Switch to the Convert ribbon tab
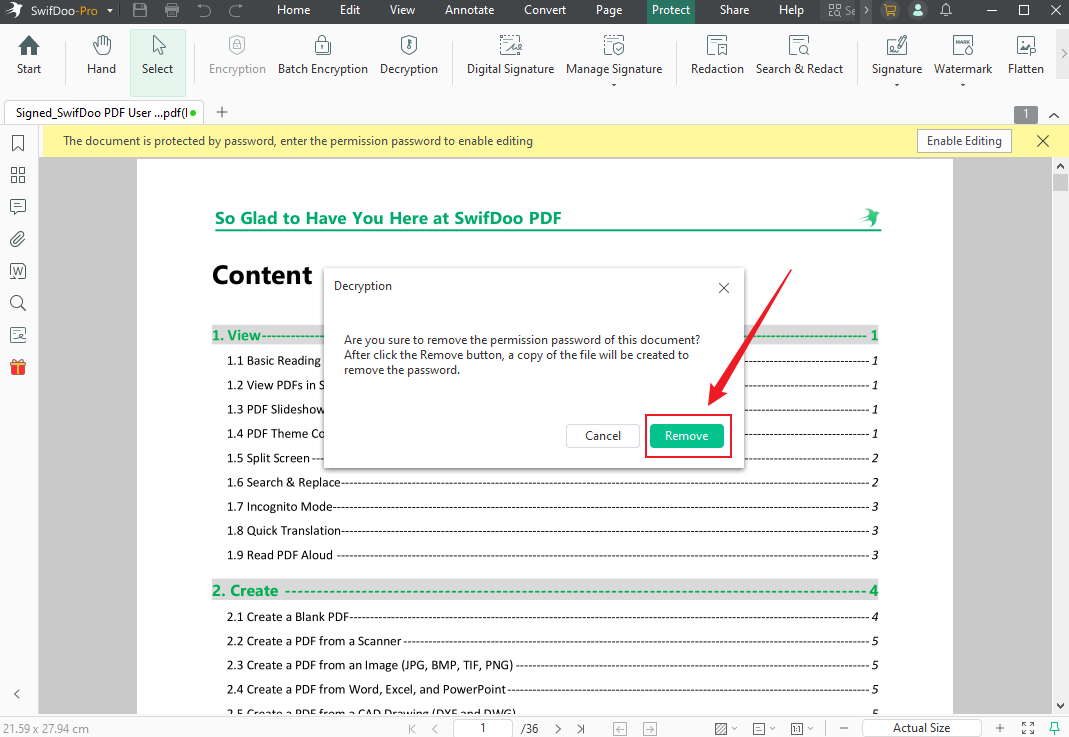 coord(545,10)
